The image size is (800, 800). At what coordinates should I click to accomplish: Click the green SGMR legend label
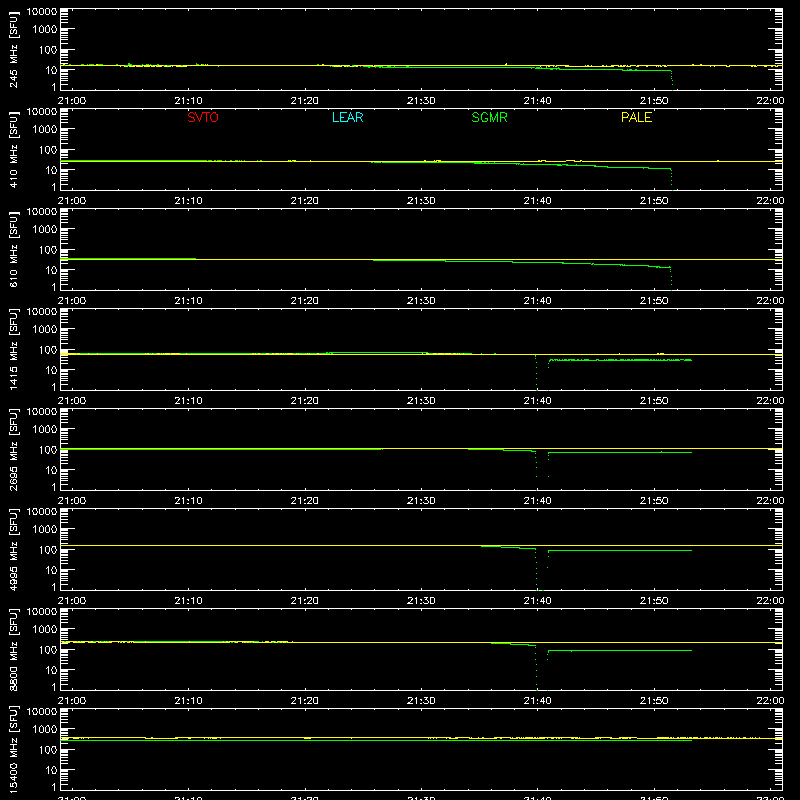tap(489, 117)
